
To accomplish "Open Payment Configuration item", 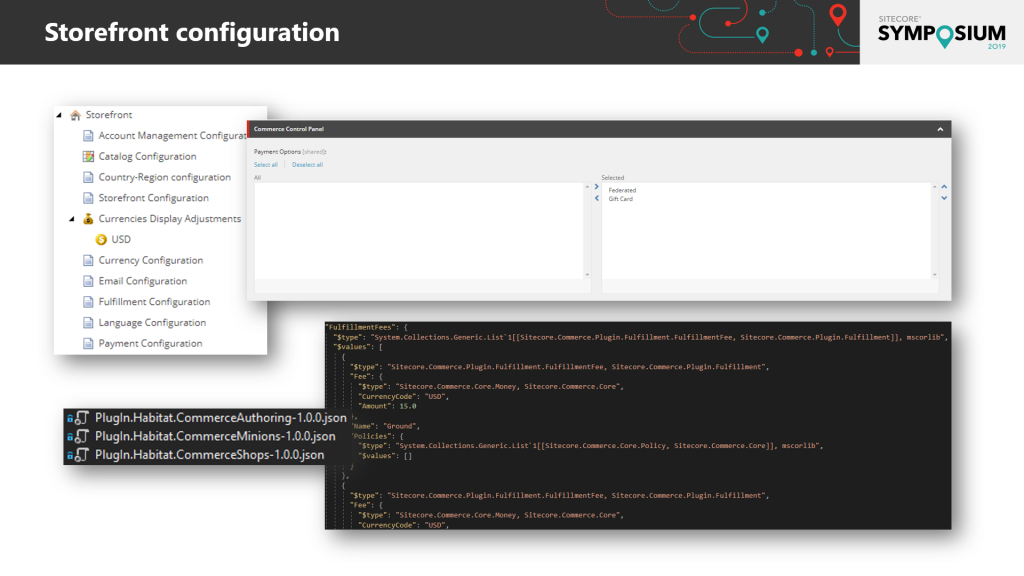I will 150,344.
